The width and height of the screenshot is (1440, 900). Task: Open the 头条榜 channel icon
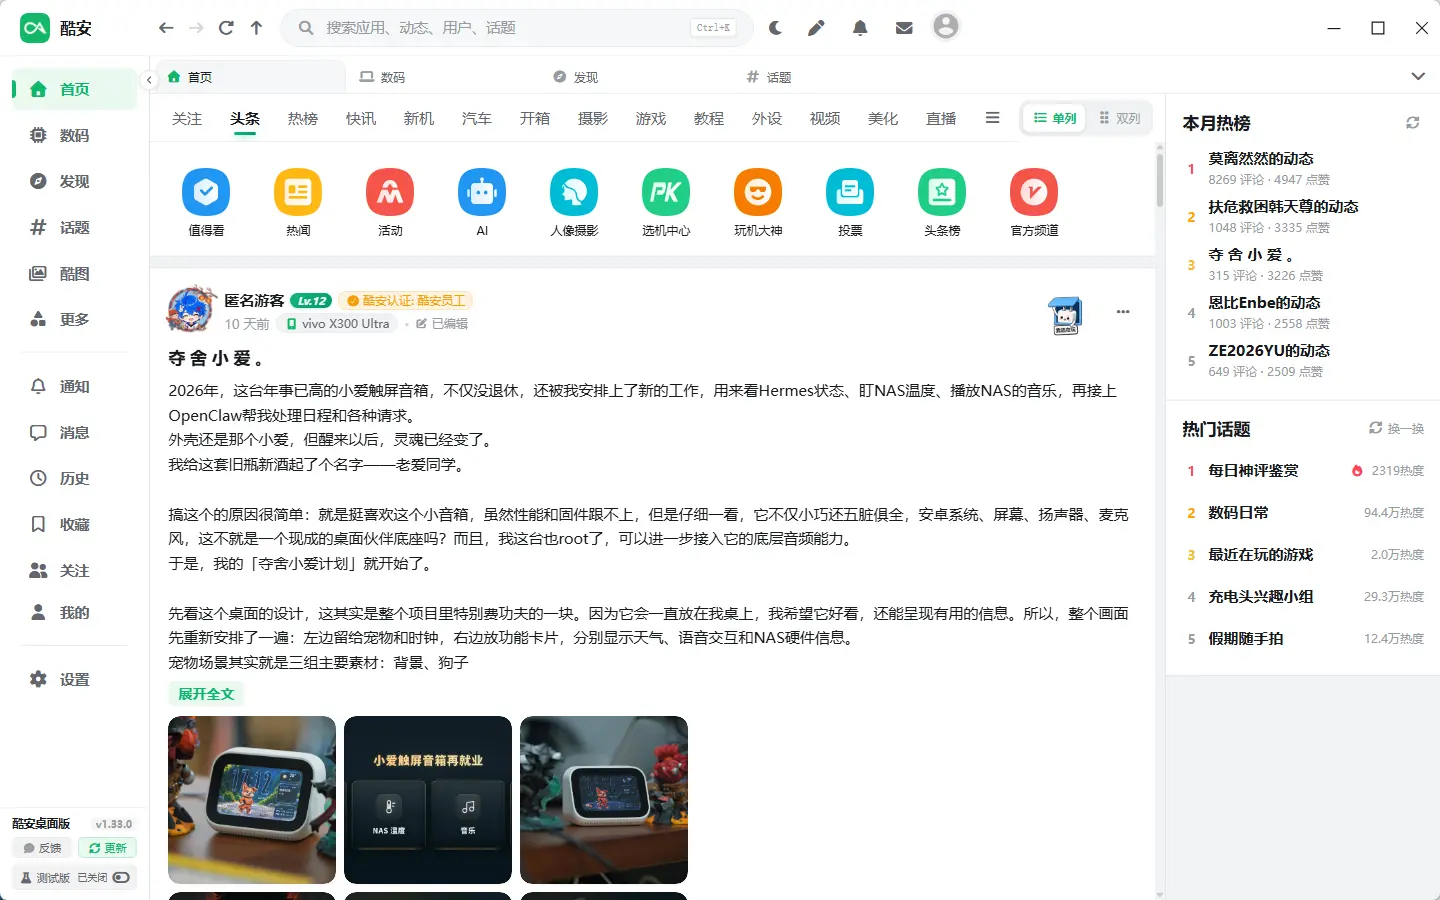pyautogui.click(x=942, y=192)
